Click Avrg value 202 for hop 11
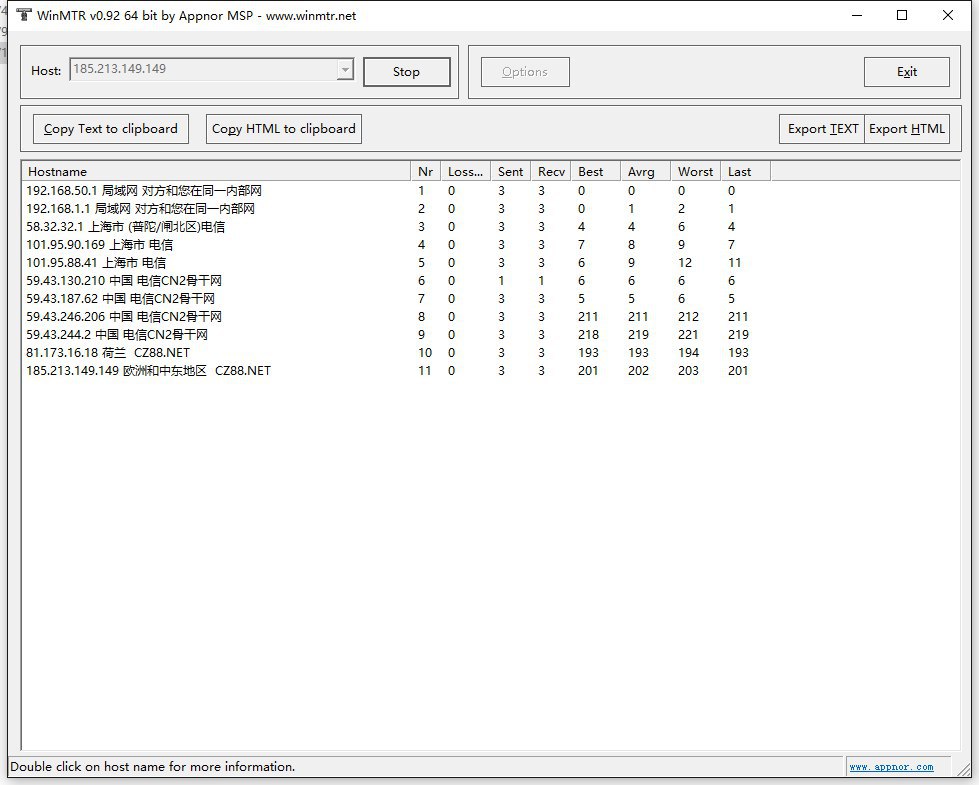Image resolution: width=979 pixels, height=785 pixels. [x=638, y=371]
